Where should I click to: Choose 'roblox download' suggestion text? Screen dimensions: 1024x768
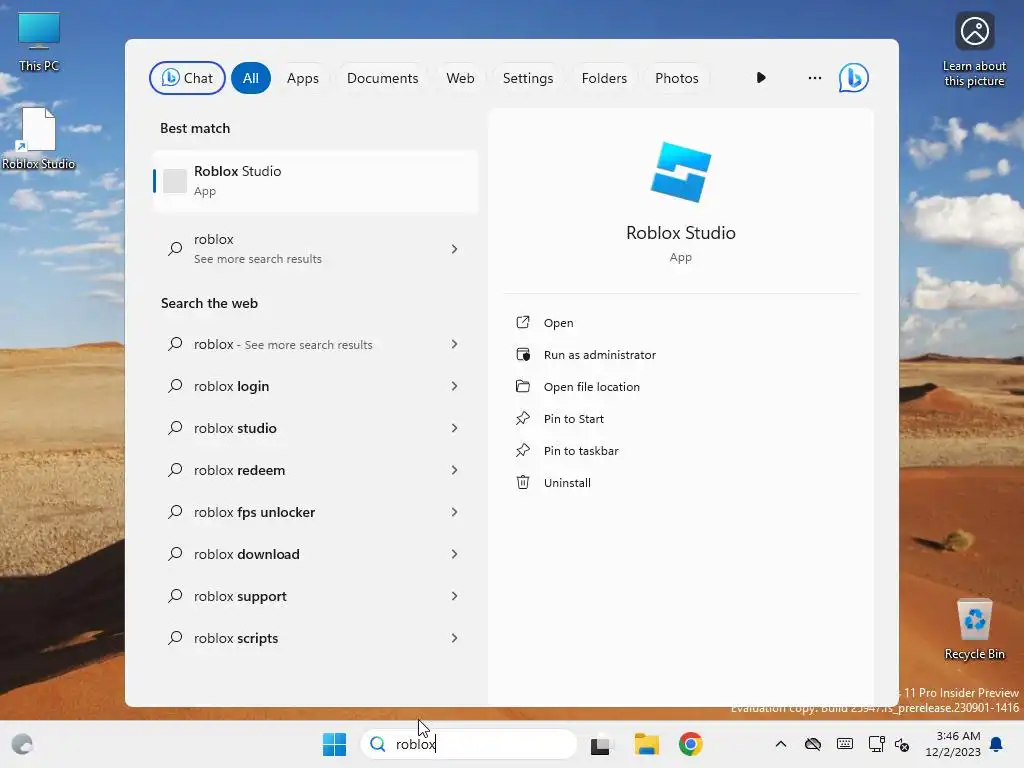click(x=246, y=554)
